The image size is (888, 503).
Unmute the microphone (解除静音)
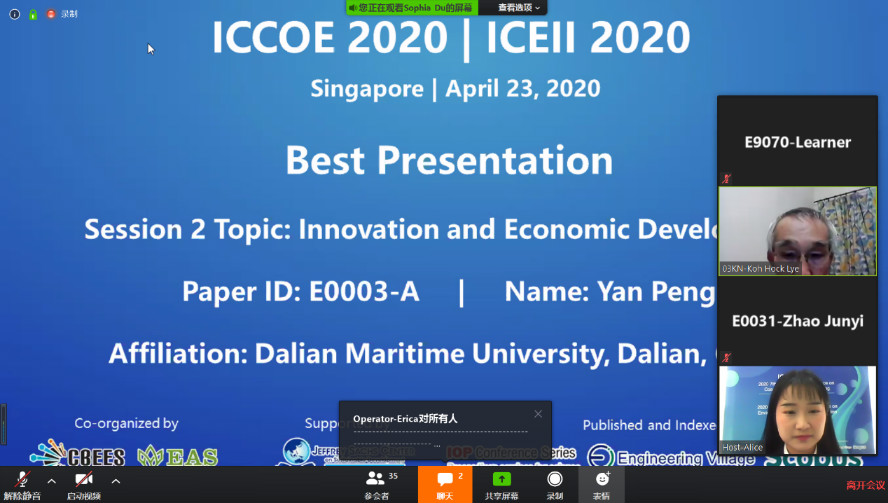coord(20,483)
